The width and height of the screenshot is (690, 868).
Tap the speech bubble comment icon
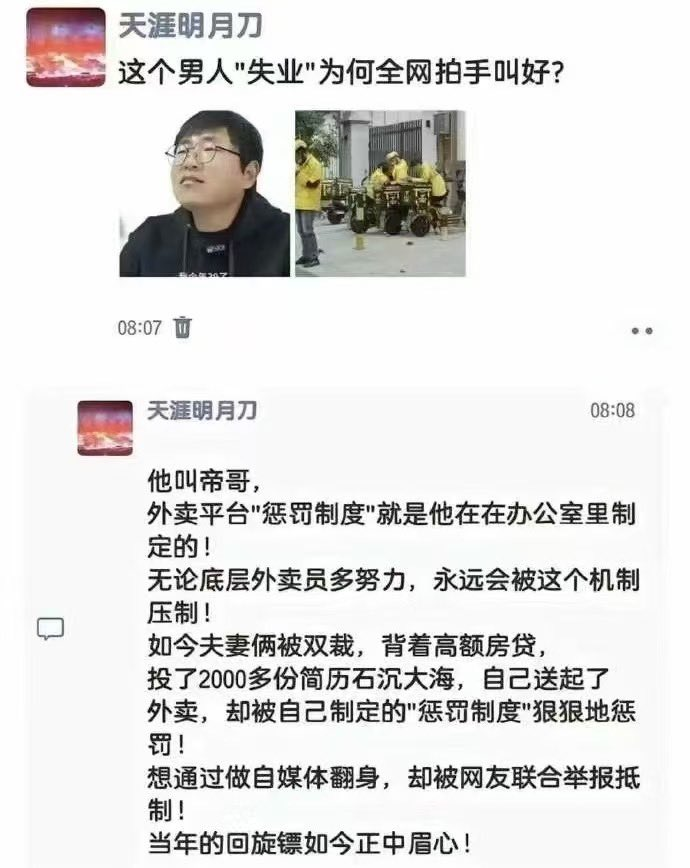coord(50,629)
